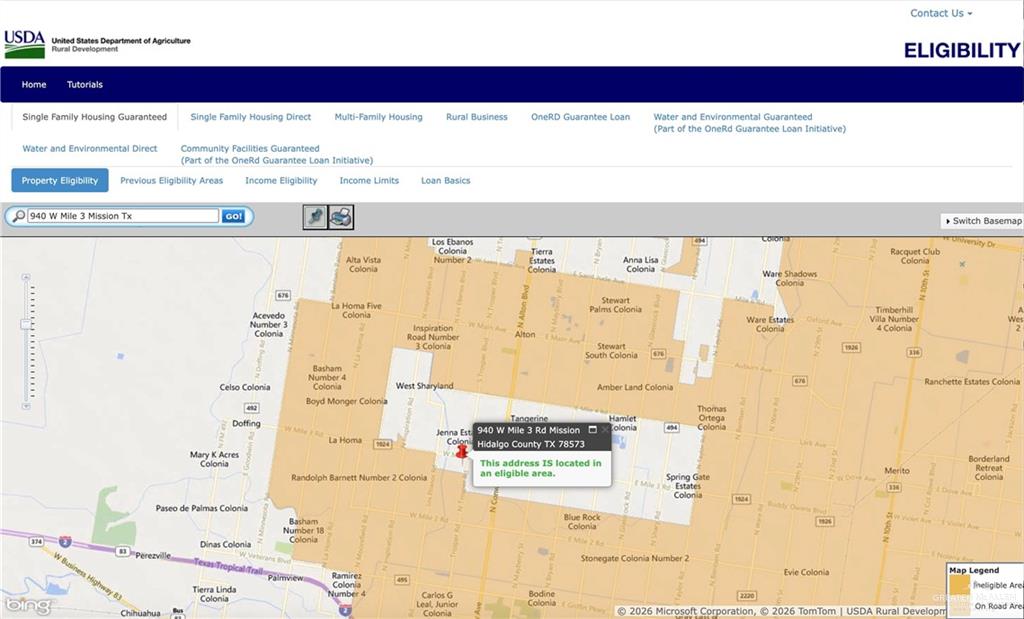Click the pushpin tool icon in the toolbar
1024x619 pixels.
(x=315, y=217)
